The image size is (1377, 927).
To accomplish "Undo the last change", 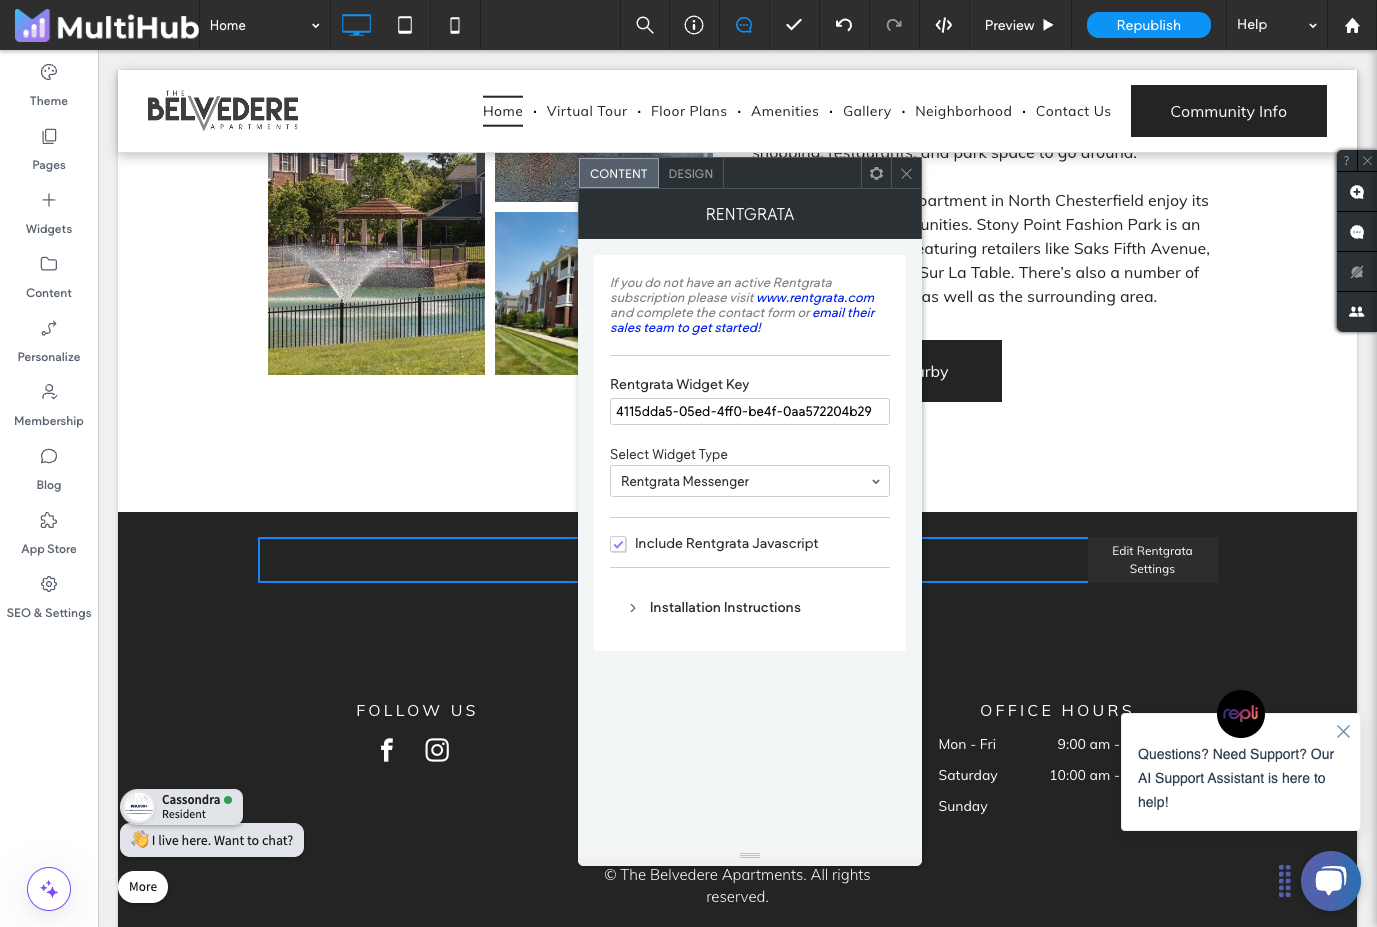I will click(x=844, y=25).
